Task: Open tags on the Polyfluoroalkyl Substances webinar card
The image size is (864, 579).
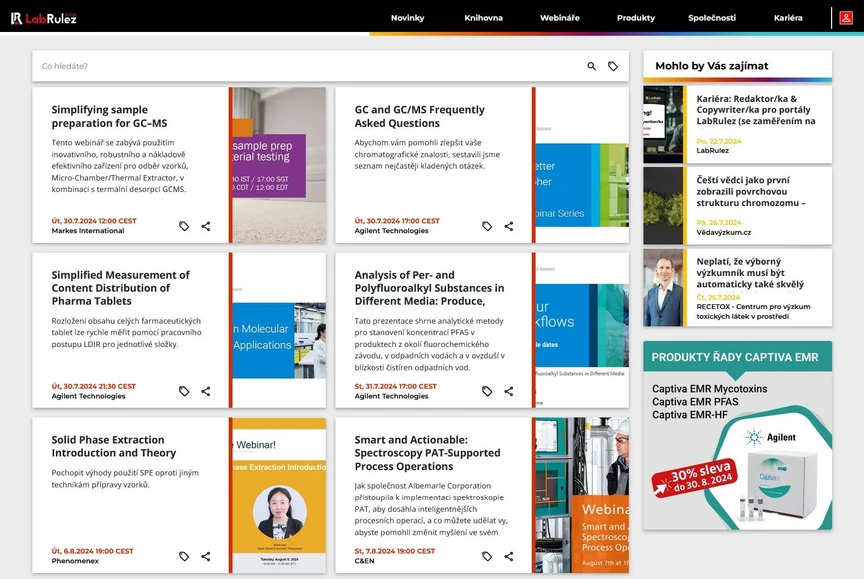Action: pyautogui.click(x=487, y=391)
